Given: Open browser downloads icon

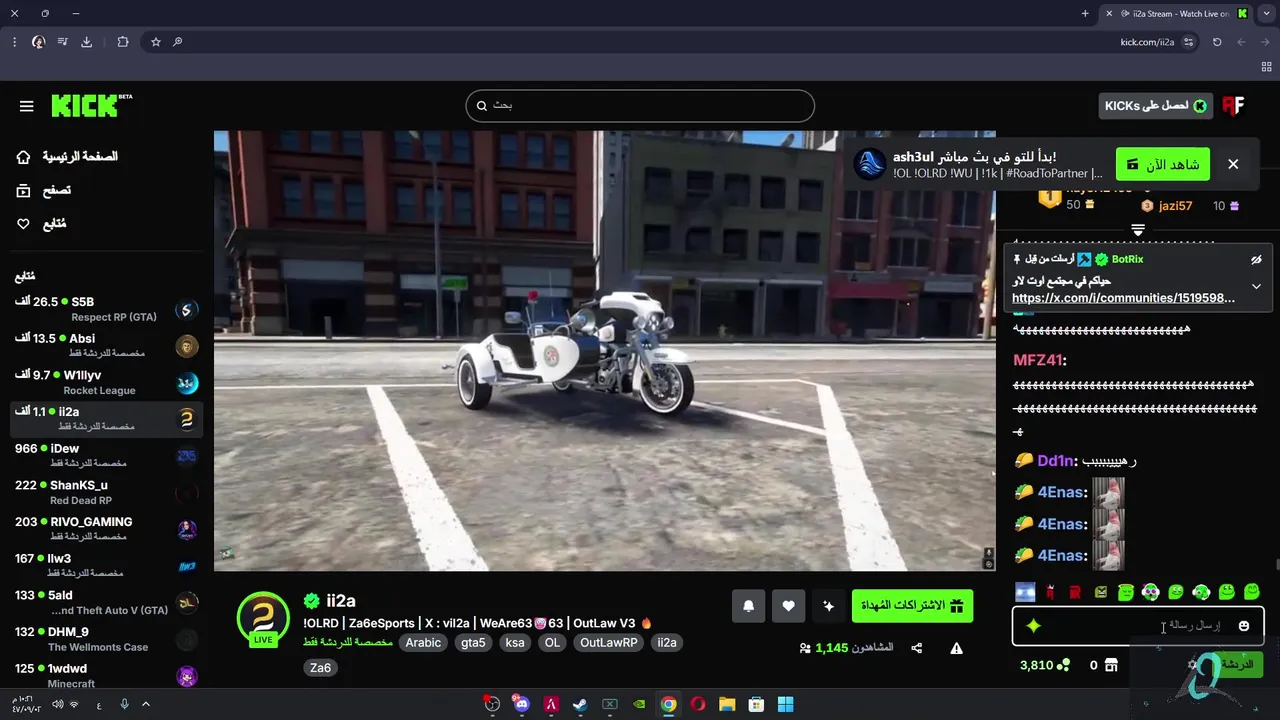Looking at the screenshot, I should coord(86,42).
